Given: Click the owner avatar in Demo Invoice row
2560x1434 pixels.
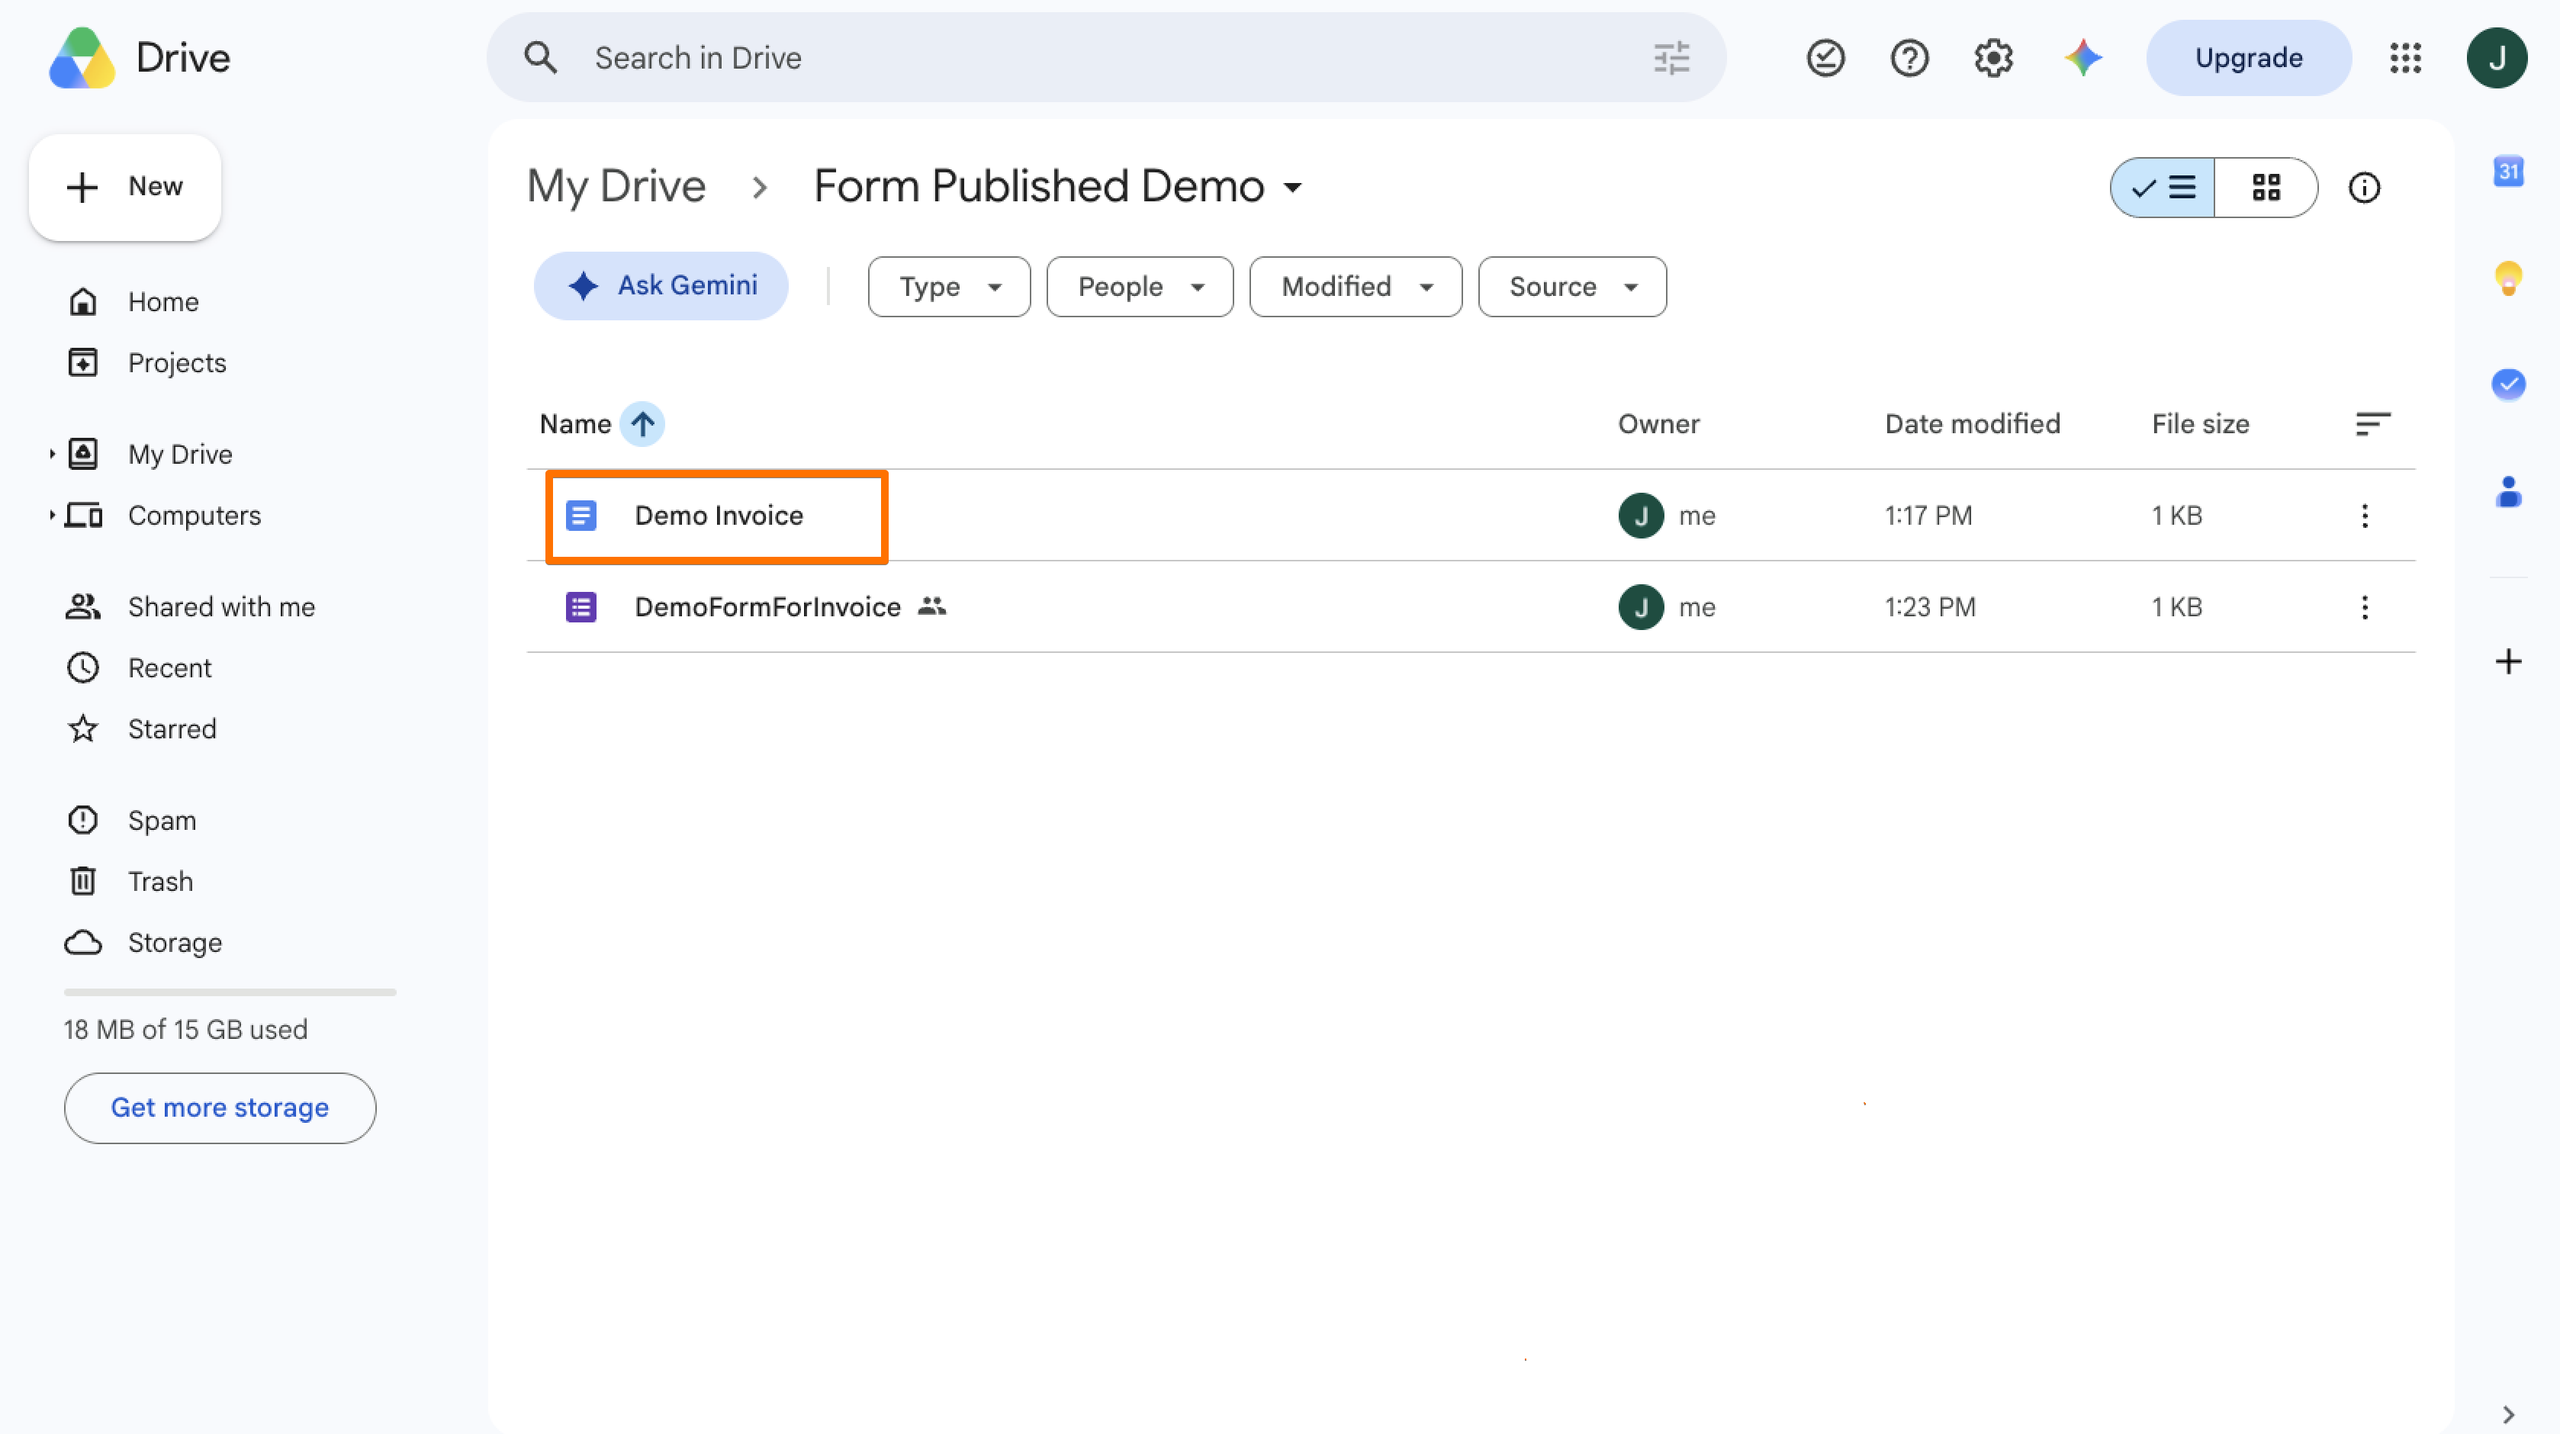Looking at the screenshot, I should pos(1641,515).
